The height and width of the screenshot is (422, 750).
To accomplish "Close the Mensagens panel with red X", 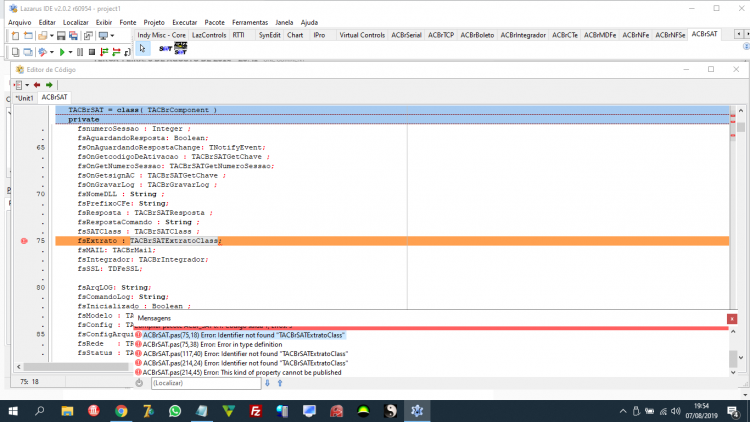I will click(732, 319).
